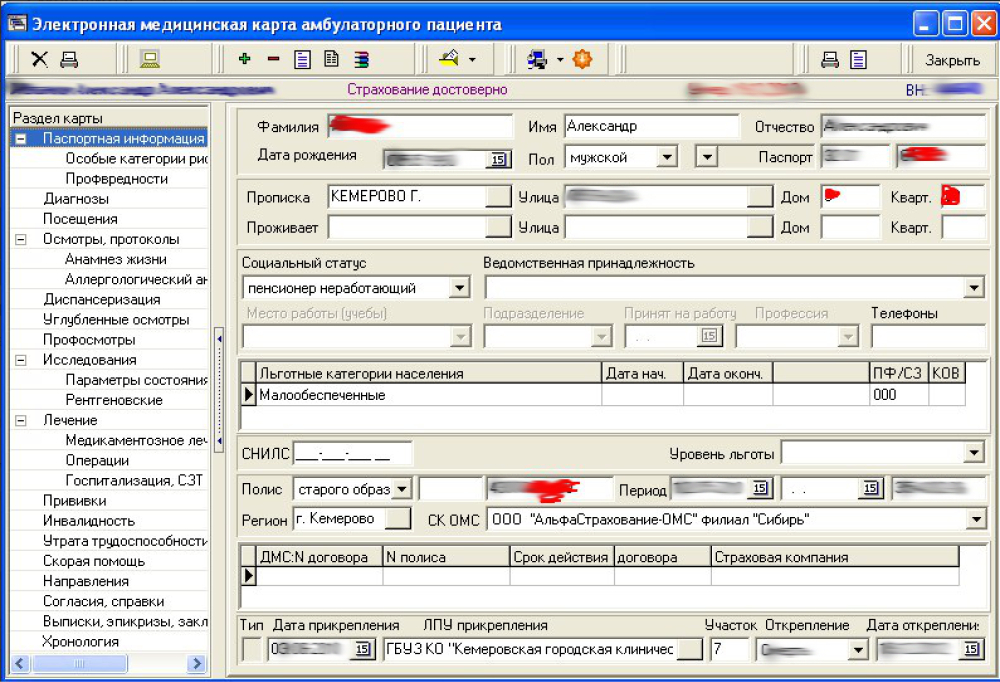The width and height of the screenshot is (1000, 682).
Task: Collapse the Лечение tree section
Action: [x=20, y=420]
